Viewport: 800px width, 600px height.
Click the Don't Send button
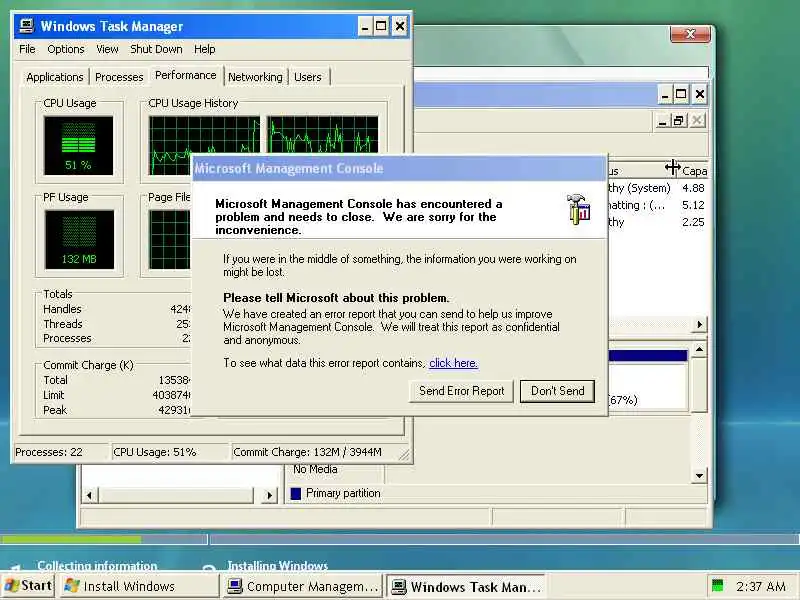557,391
